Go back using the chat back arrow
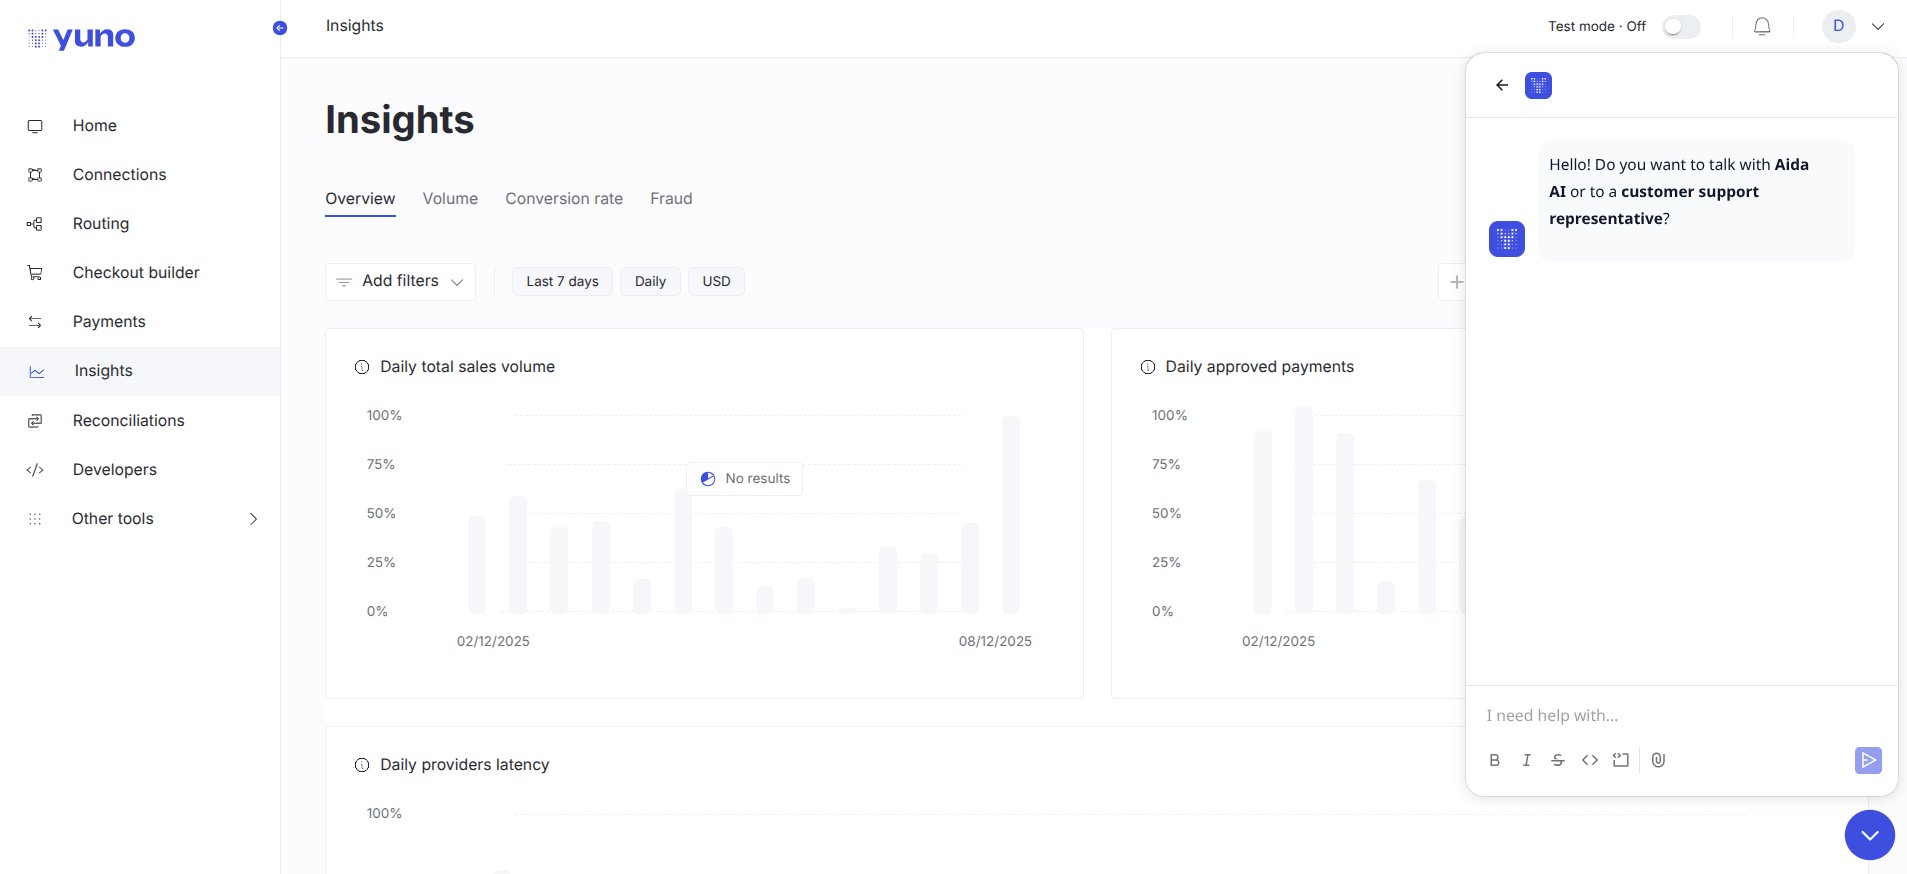Image resolution: width=1907 pixels, height=874 pixels. pos(1501,85)
